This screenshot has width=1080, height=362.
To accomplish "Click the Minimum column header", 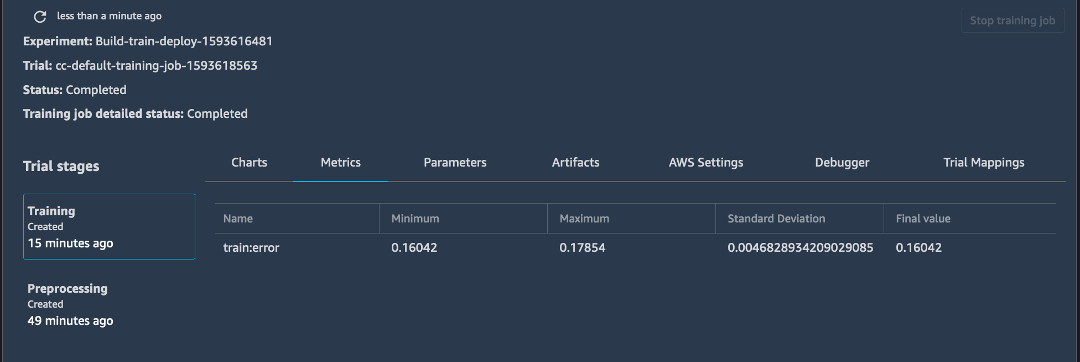I will pyautogui.click(x=415, y=219).
